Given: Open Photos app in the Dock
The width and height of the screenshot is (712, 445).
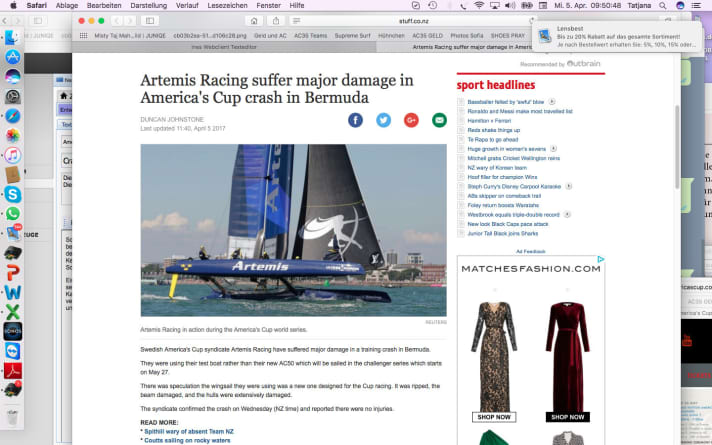Looking at the screenshot, I should coord(13,135).
